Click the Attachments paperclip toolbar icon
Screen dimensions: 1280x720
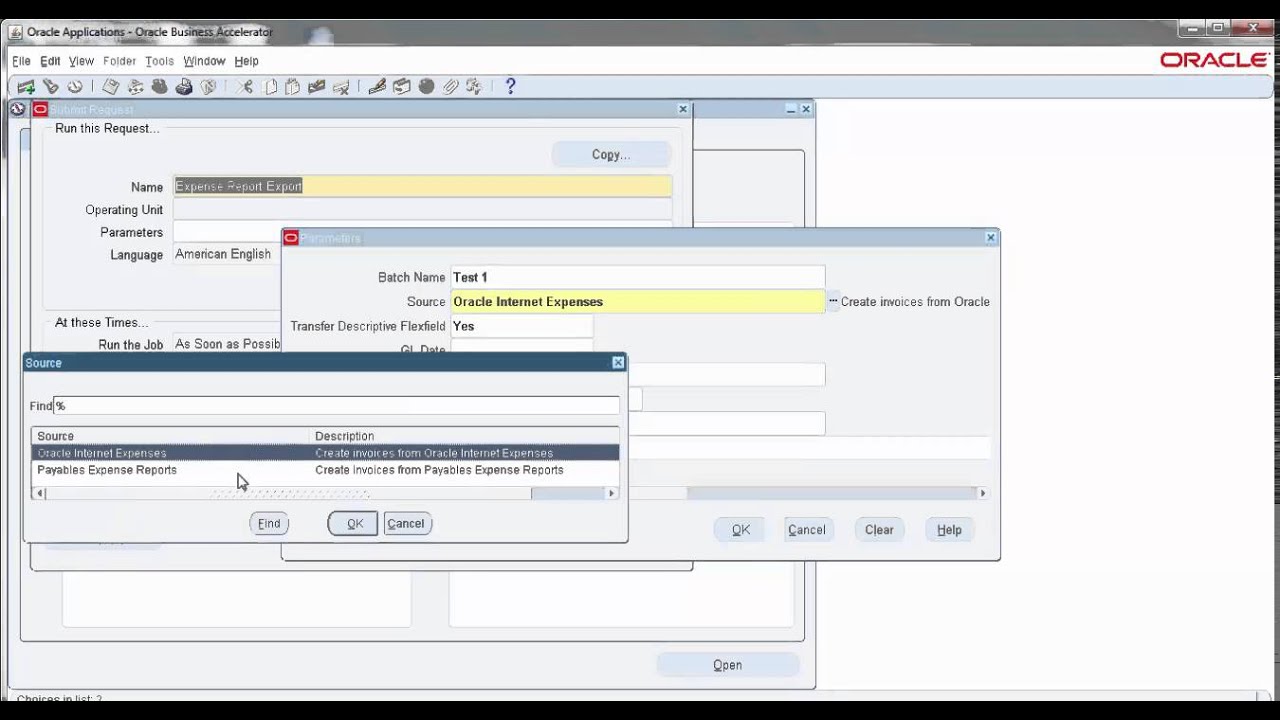pos(450,87)
